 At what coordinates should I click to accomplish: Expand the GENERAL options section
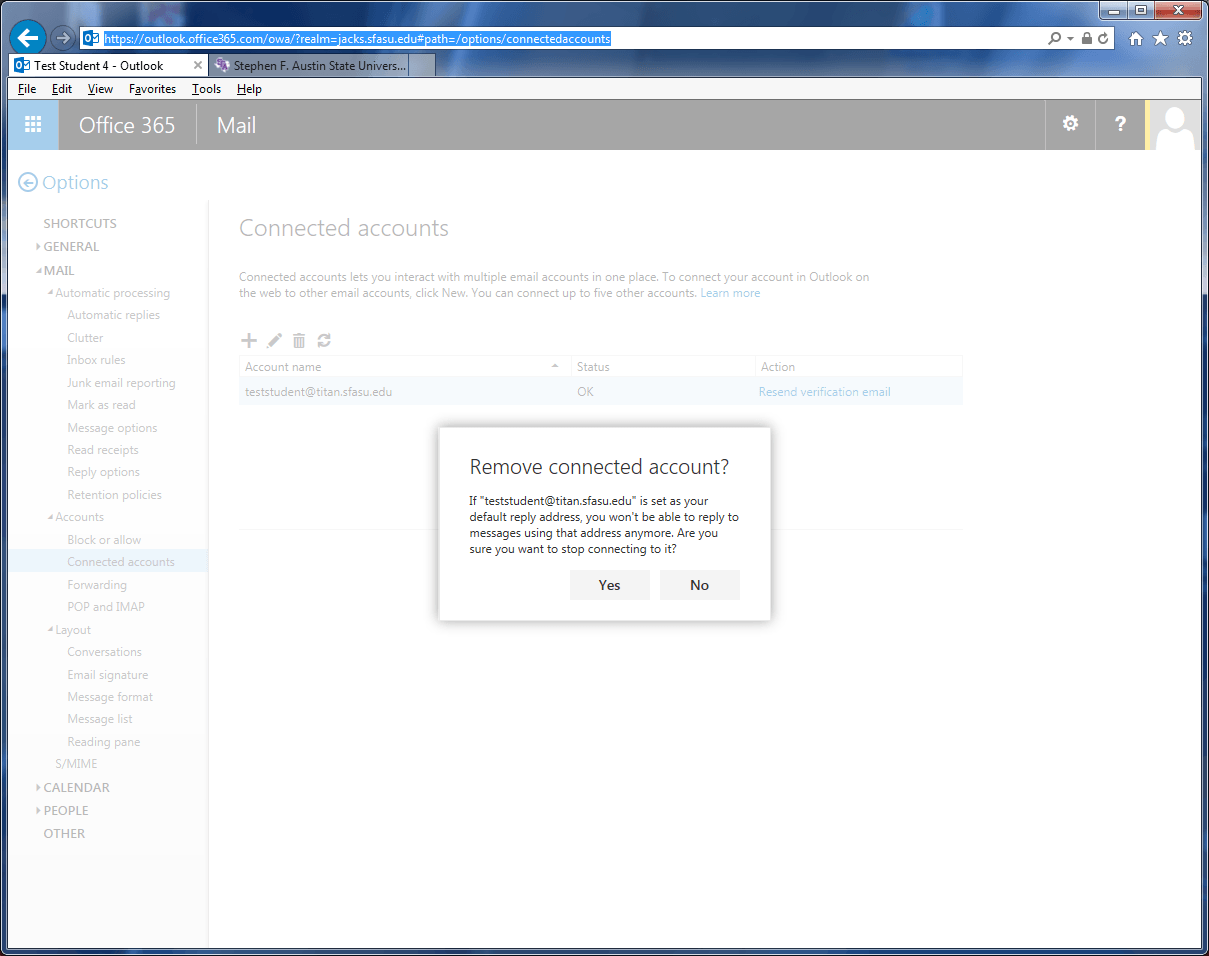(x=38, y=247)
